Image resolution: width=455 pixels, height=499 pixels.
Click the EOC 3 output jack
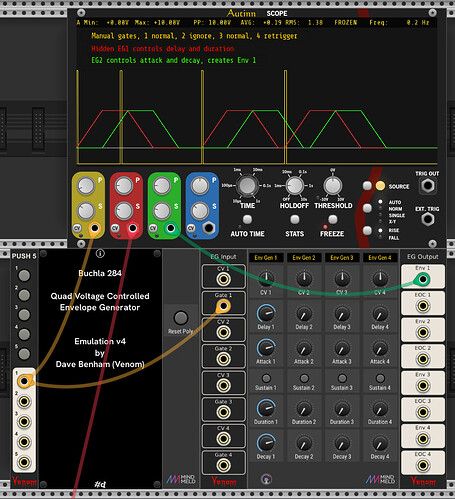click(423, 412)
